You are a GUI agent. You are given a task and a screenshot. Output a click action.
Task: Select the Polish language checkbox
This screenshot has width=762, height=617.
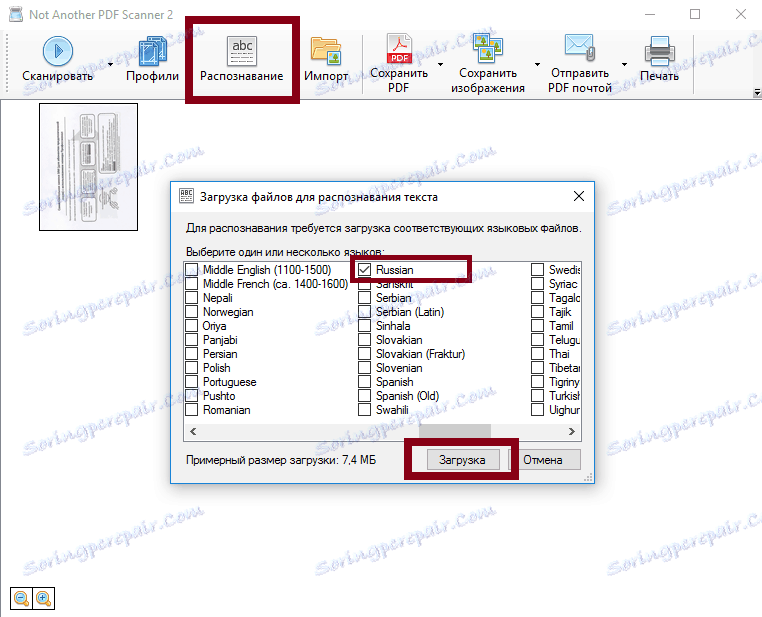click(192, 368)
